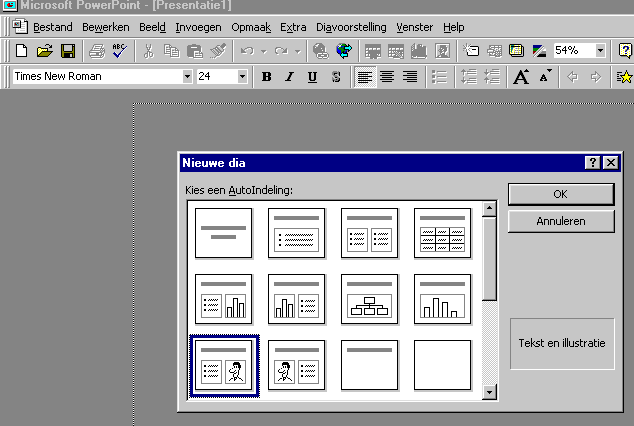Image resolution: width=634 pixels, height=426 pixels.
Task: Run the ABC spelling check
Action: coord(120,51)
